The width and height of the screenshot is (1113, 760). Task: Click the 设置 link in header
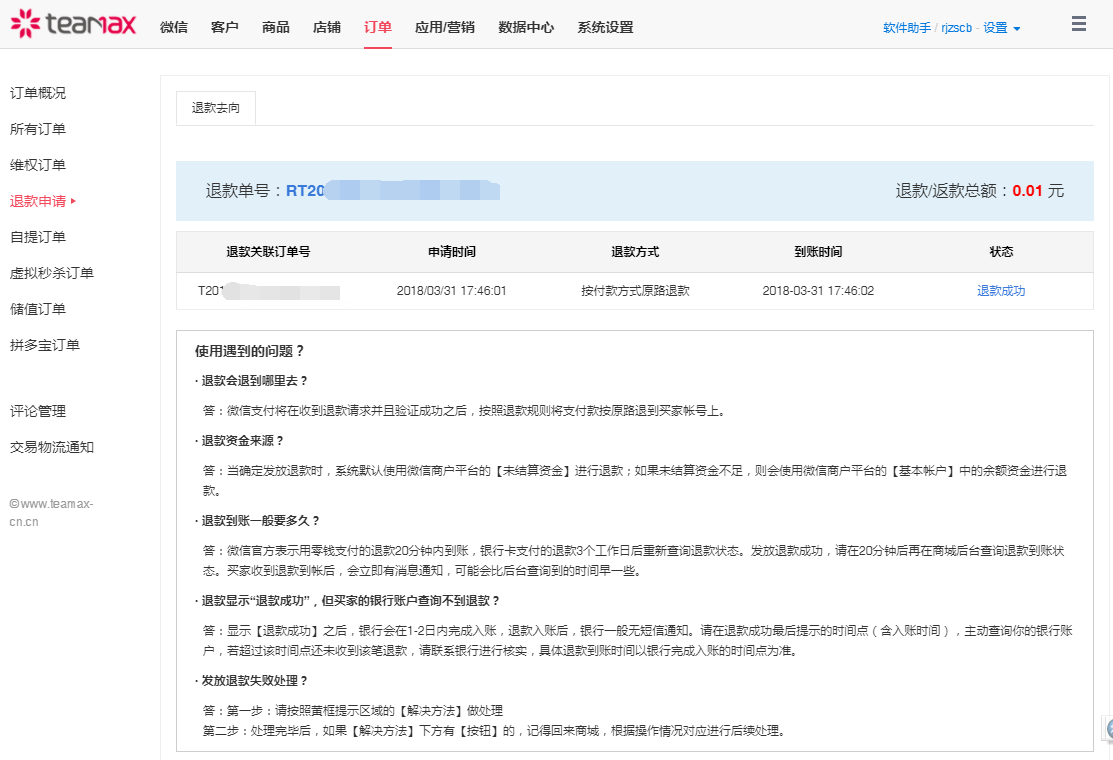pos(995,28)
